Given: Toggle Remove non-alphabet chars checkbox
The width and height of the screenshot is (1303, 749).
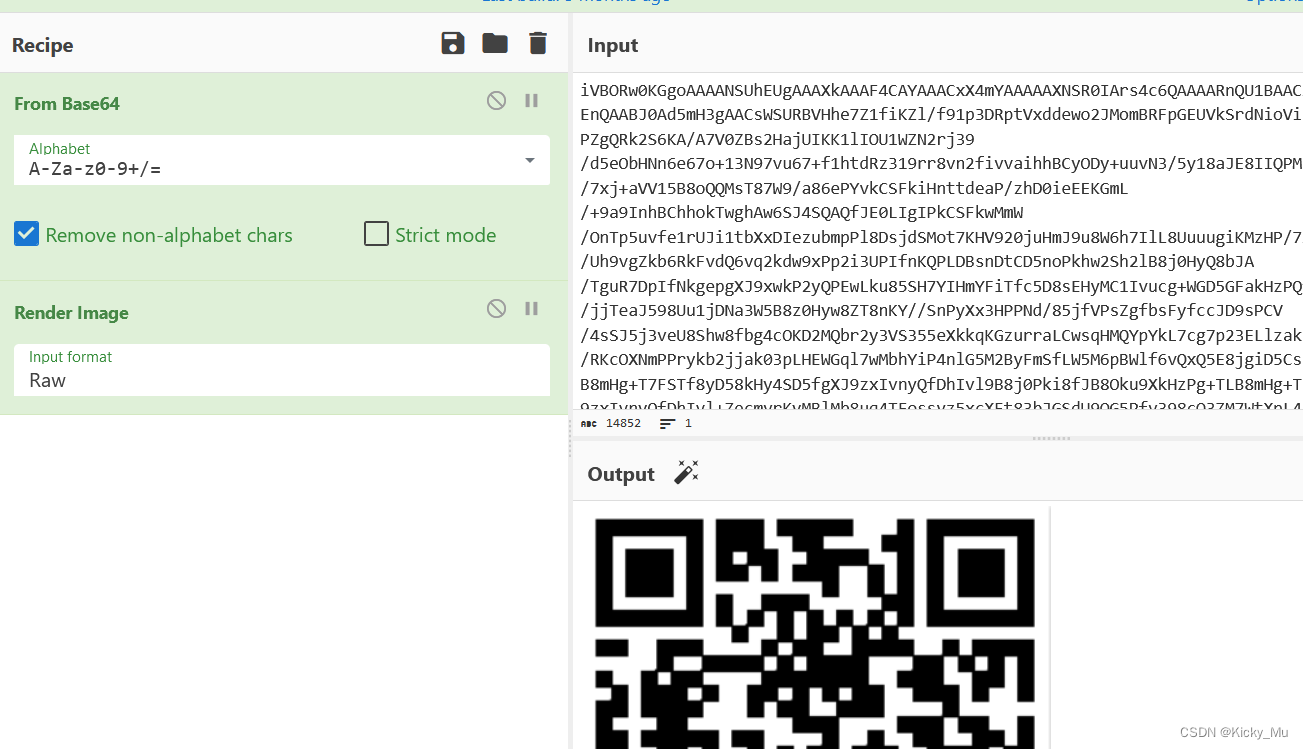Looking at the screenshot, I should pyautogui.click(x=26, y=234).
